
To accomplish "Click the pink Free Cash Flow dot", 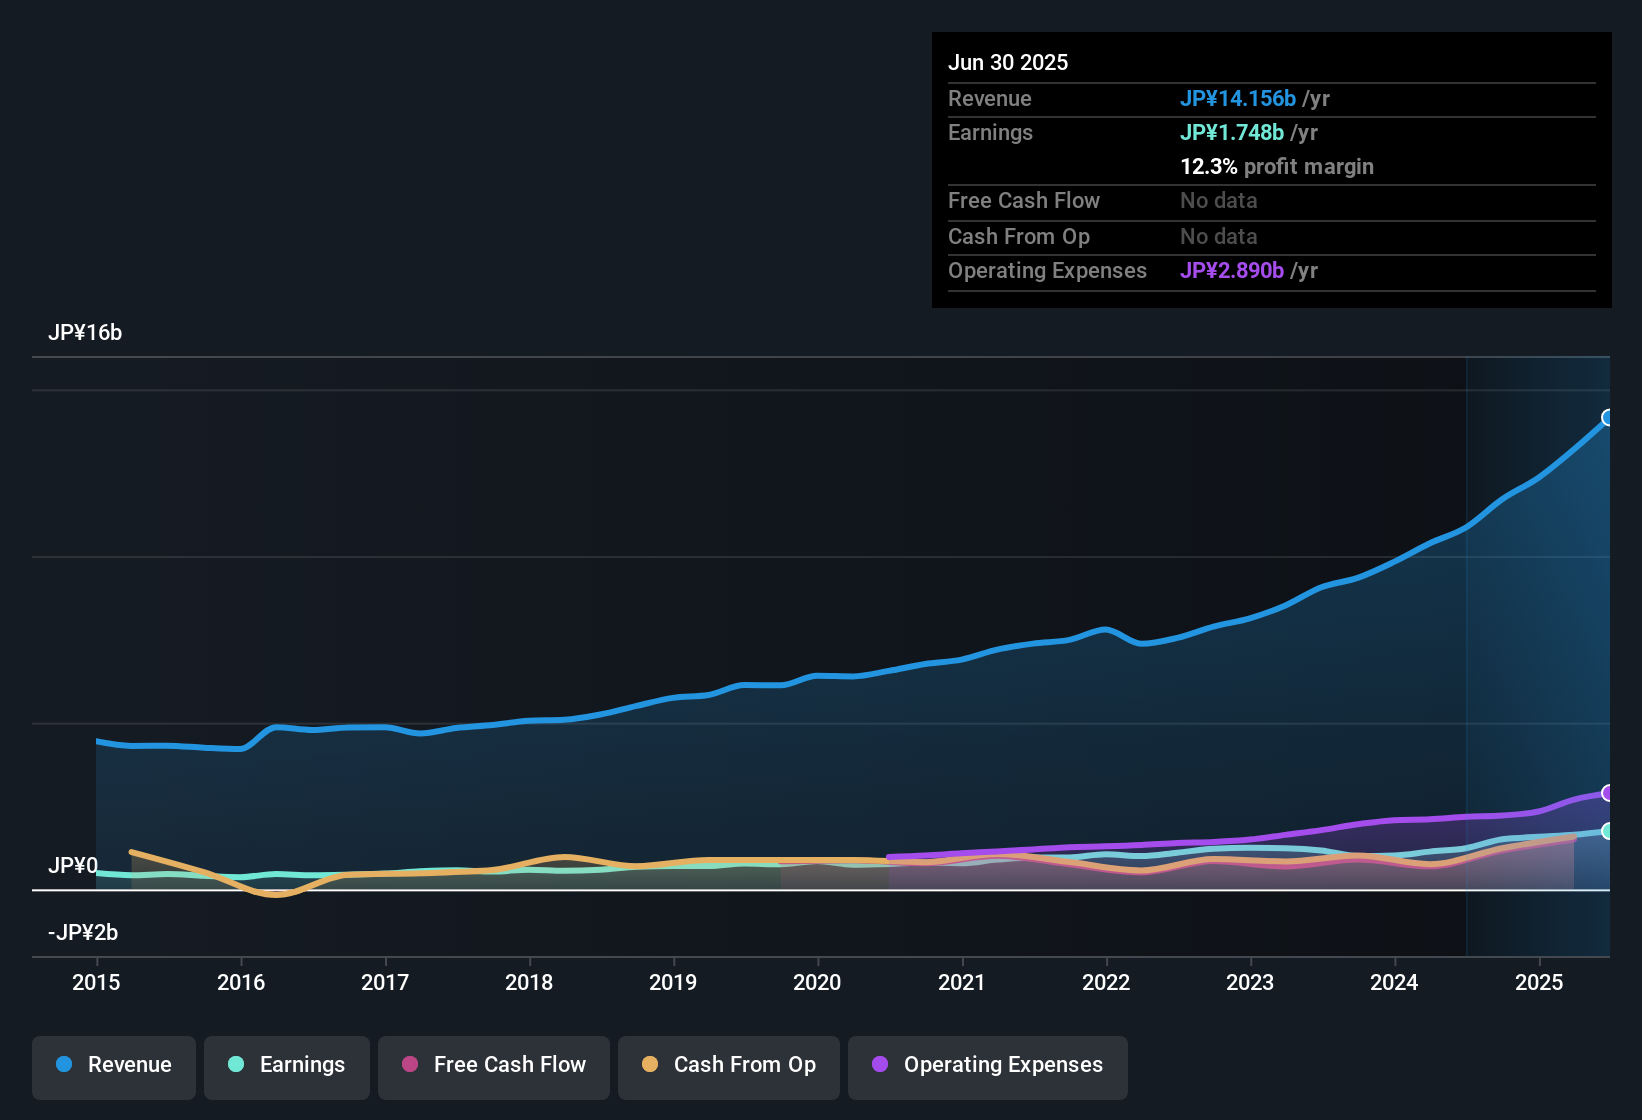I will [410, 1064].
